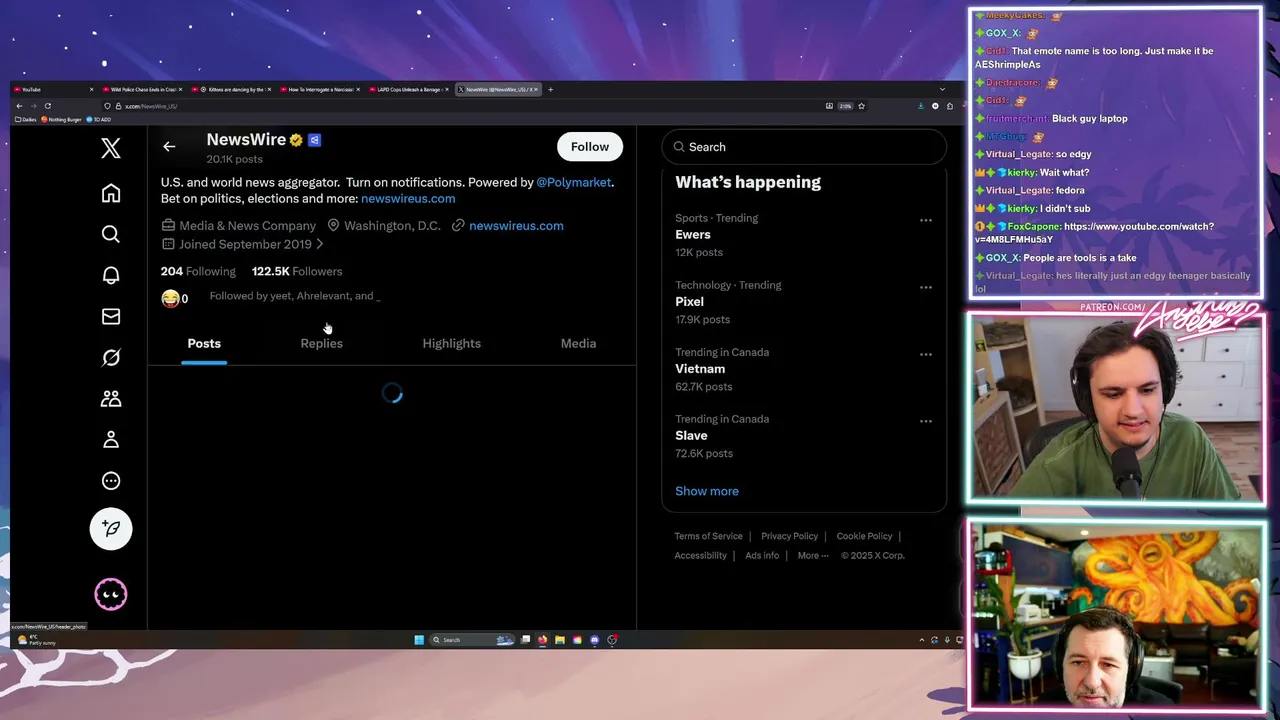This screenshot has width=1280, height=720.
Task: Open more options for Vietnam trend
Action: coord(926,354)
